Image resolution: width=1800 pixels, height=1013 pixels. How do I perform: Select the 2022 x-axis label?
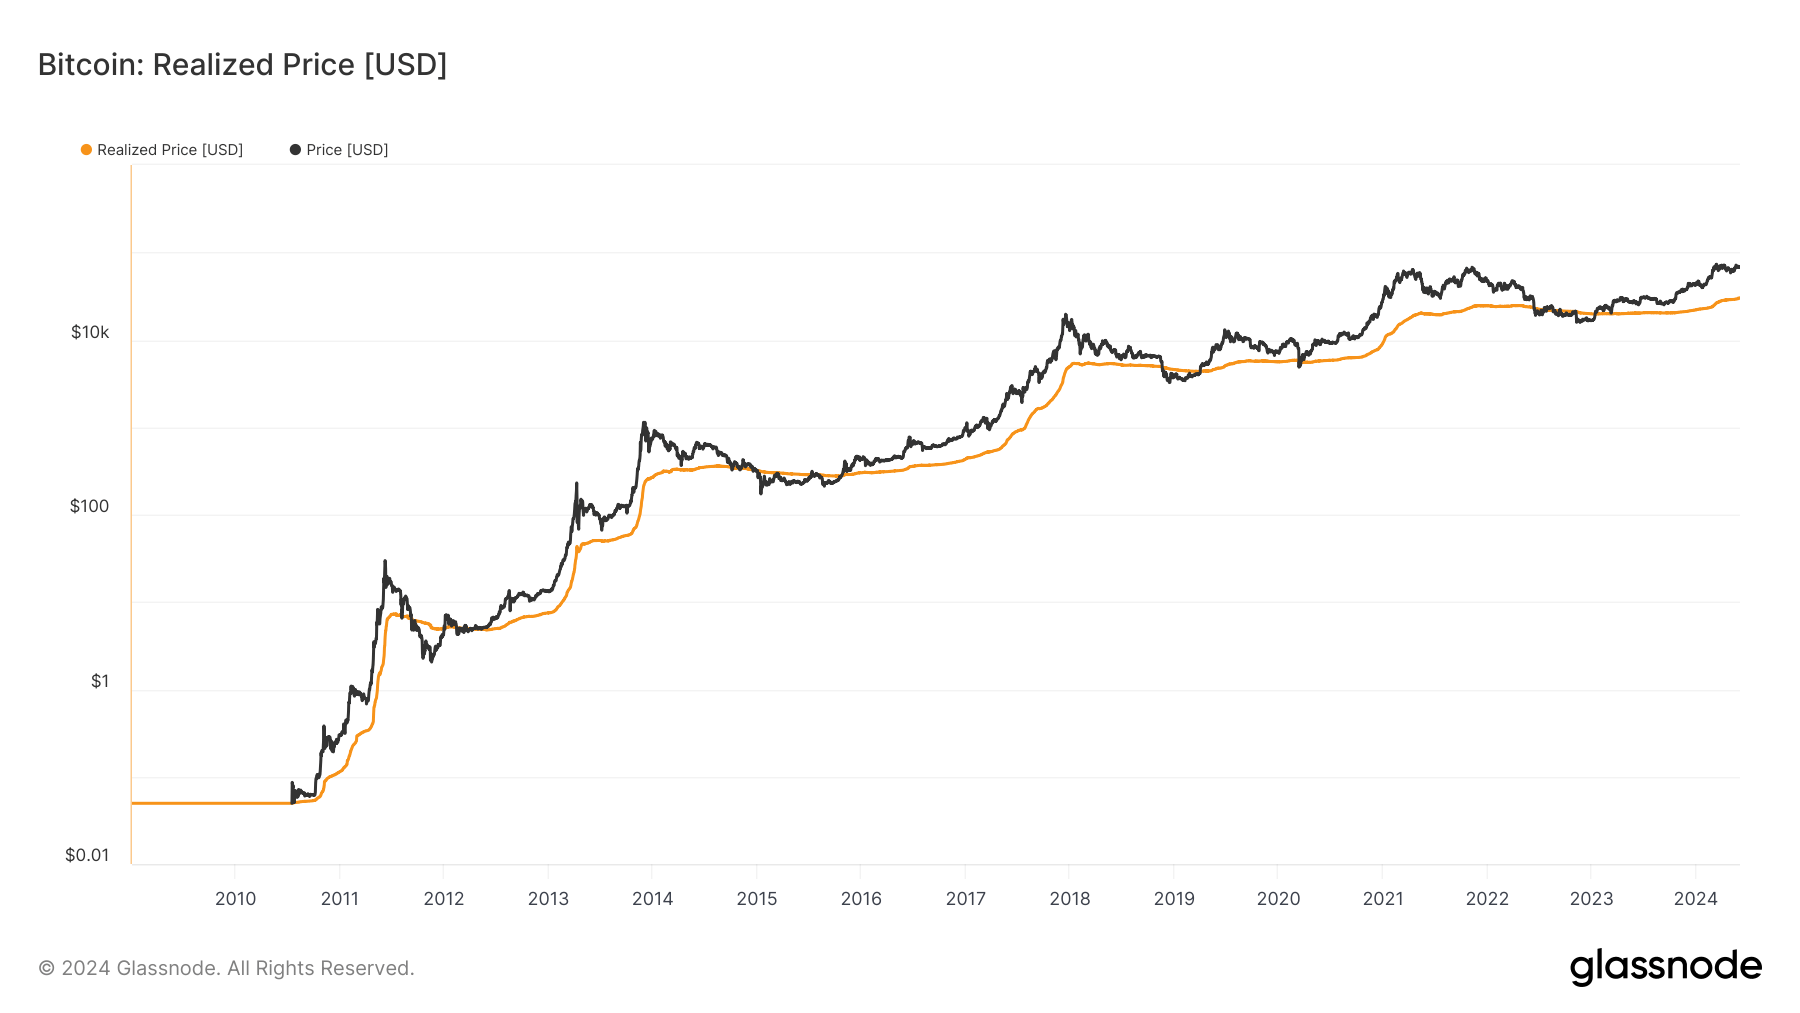click(x=1487, y=898)
